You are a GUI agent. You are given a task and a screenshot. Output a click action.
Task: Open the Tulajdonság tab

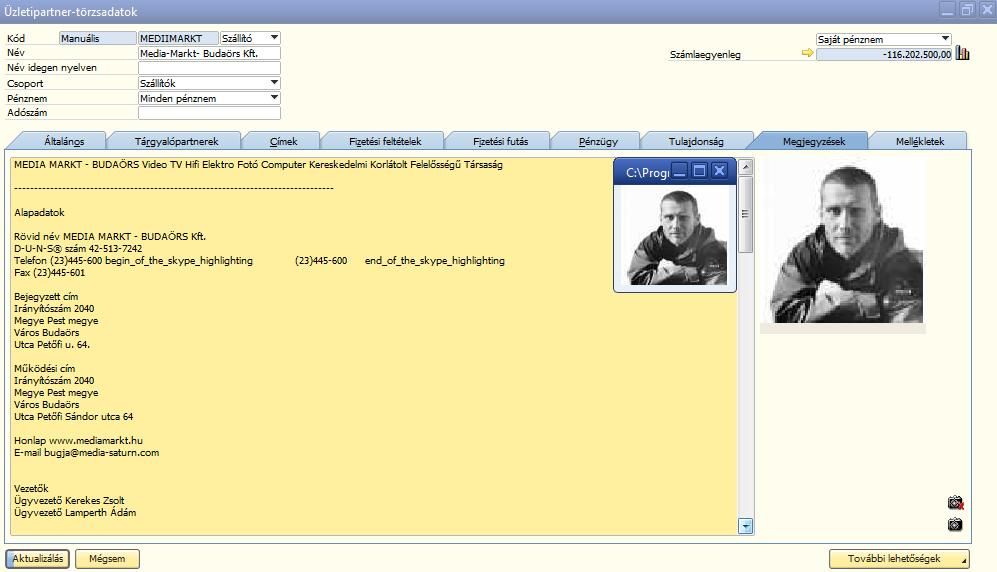(696, 141)
